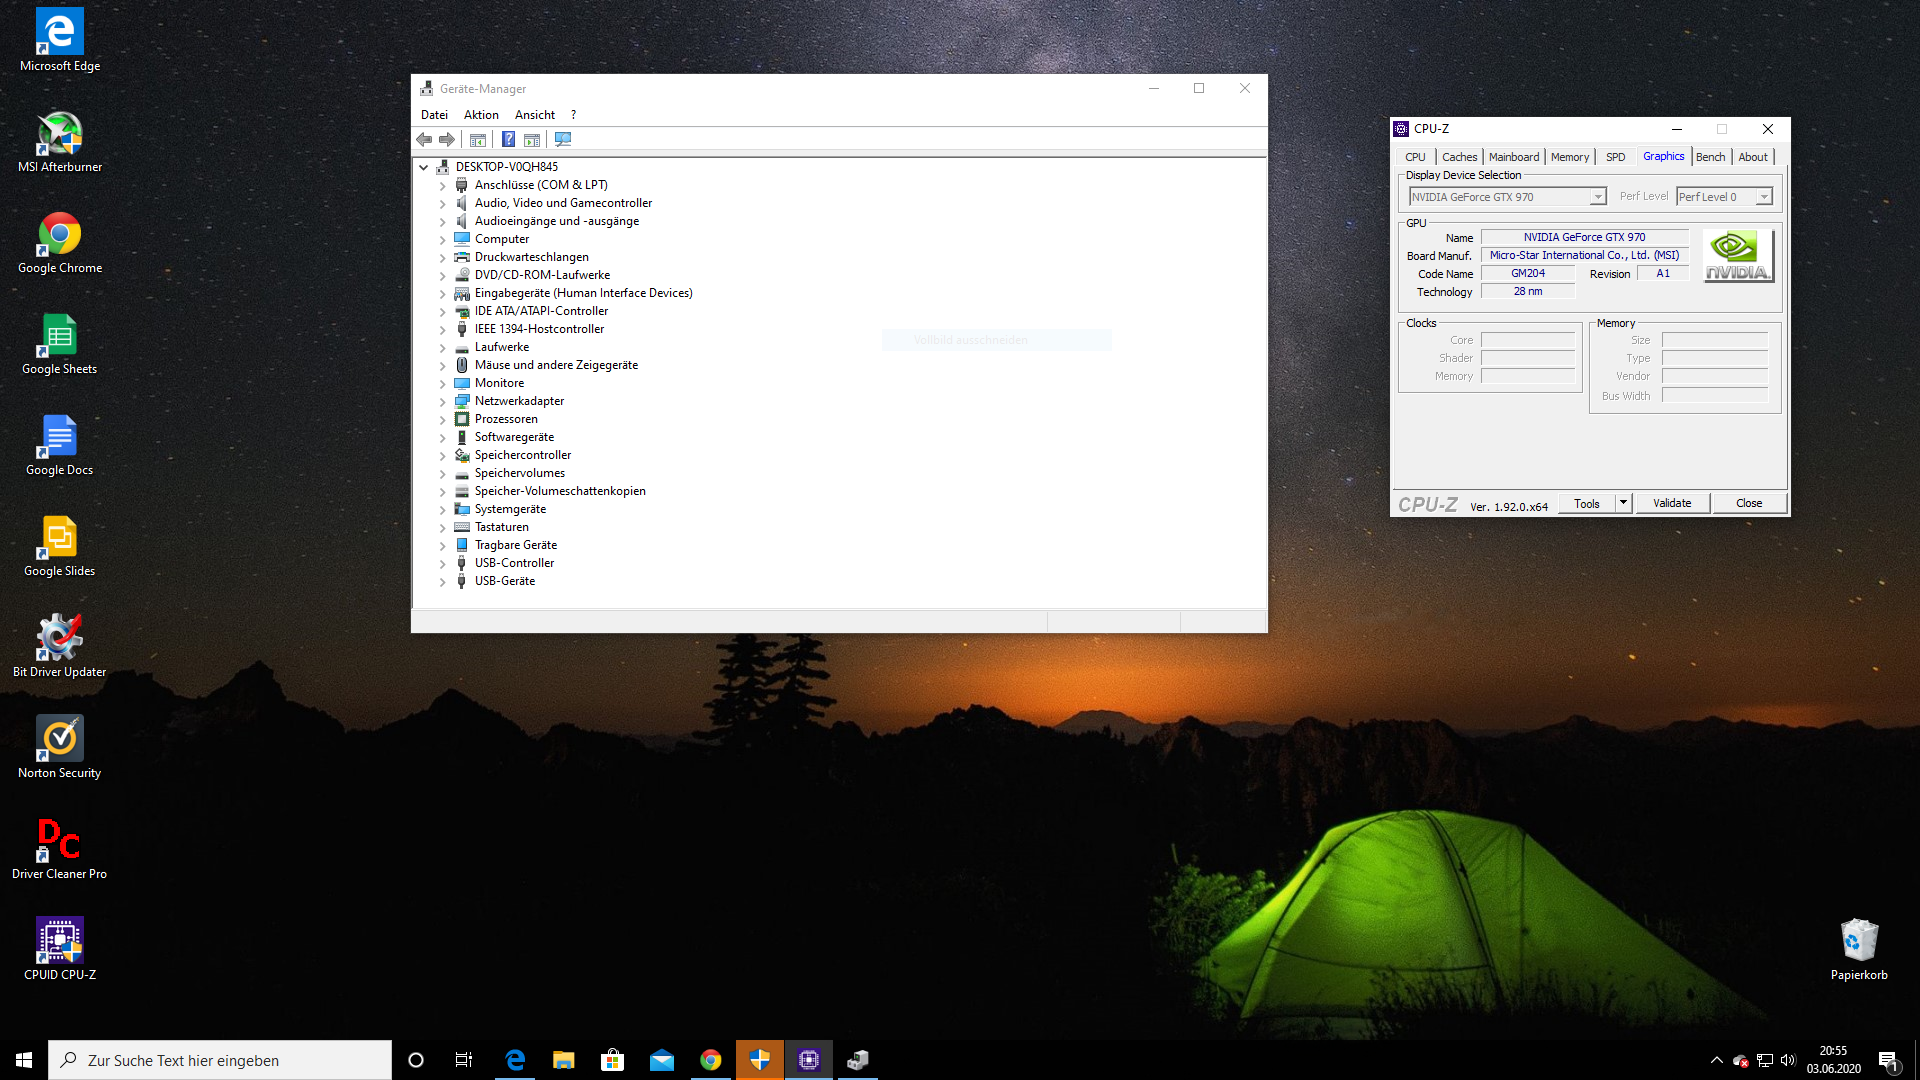Collapse the DESKTOP-V0QH845 root node
The height and width of the screenshot is (1080, 1920).
pyautogui.click(x=423, y=167)
